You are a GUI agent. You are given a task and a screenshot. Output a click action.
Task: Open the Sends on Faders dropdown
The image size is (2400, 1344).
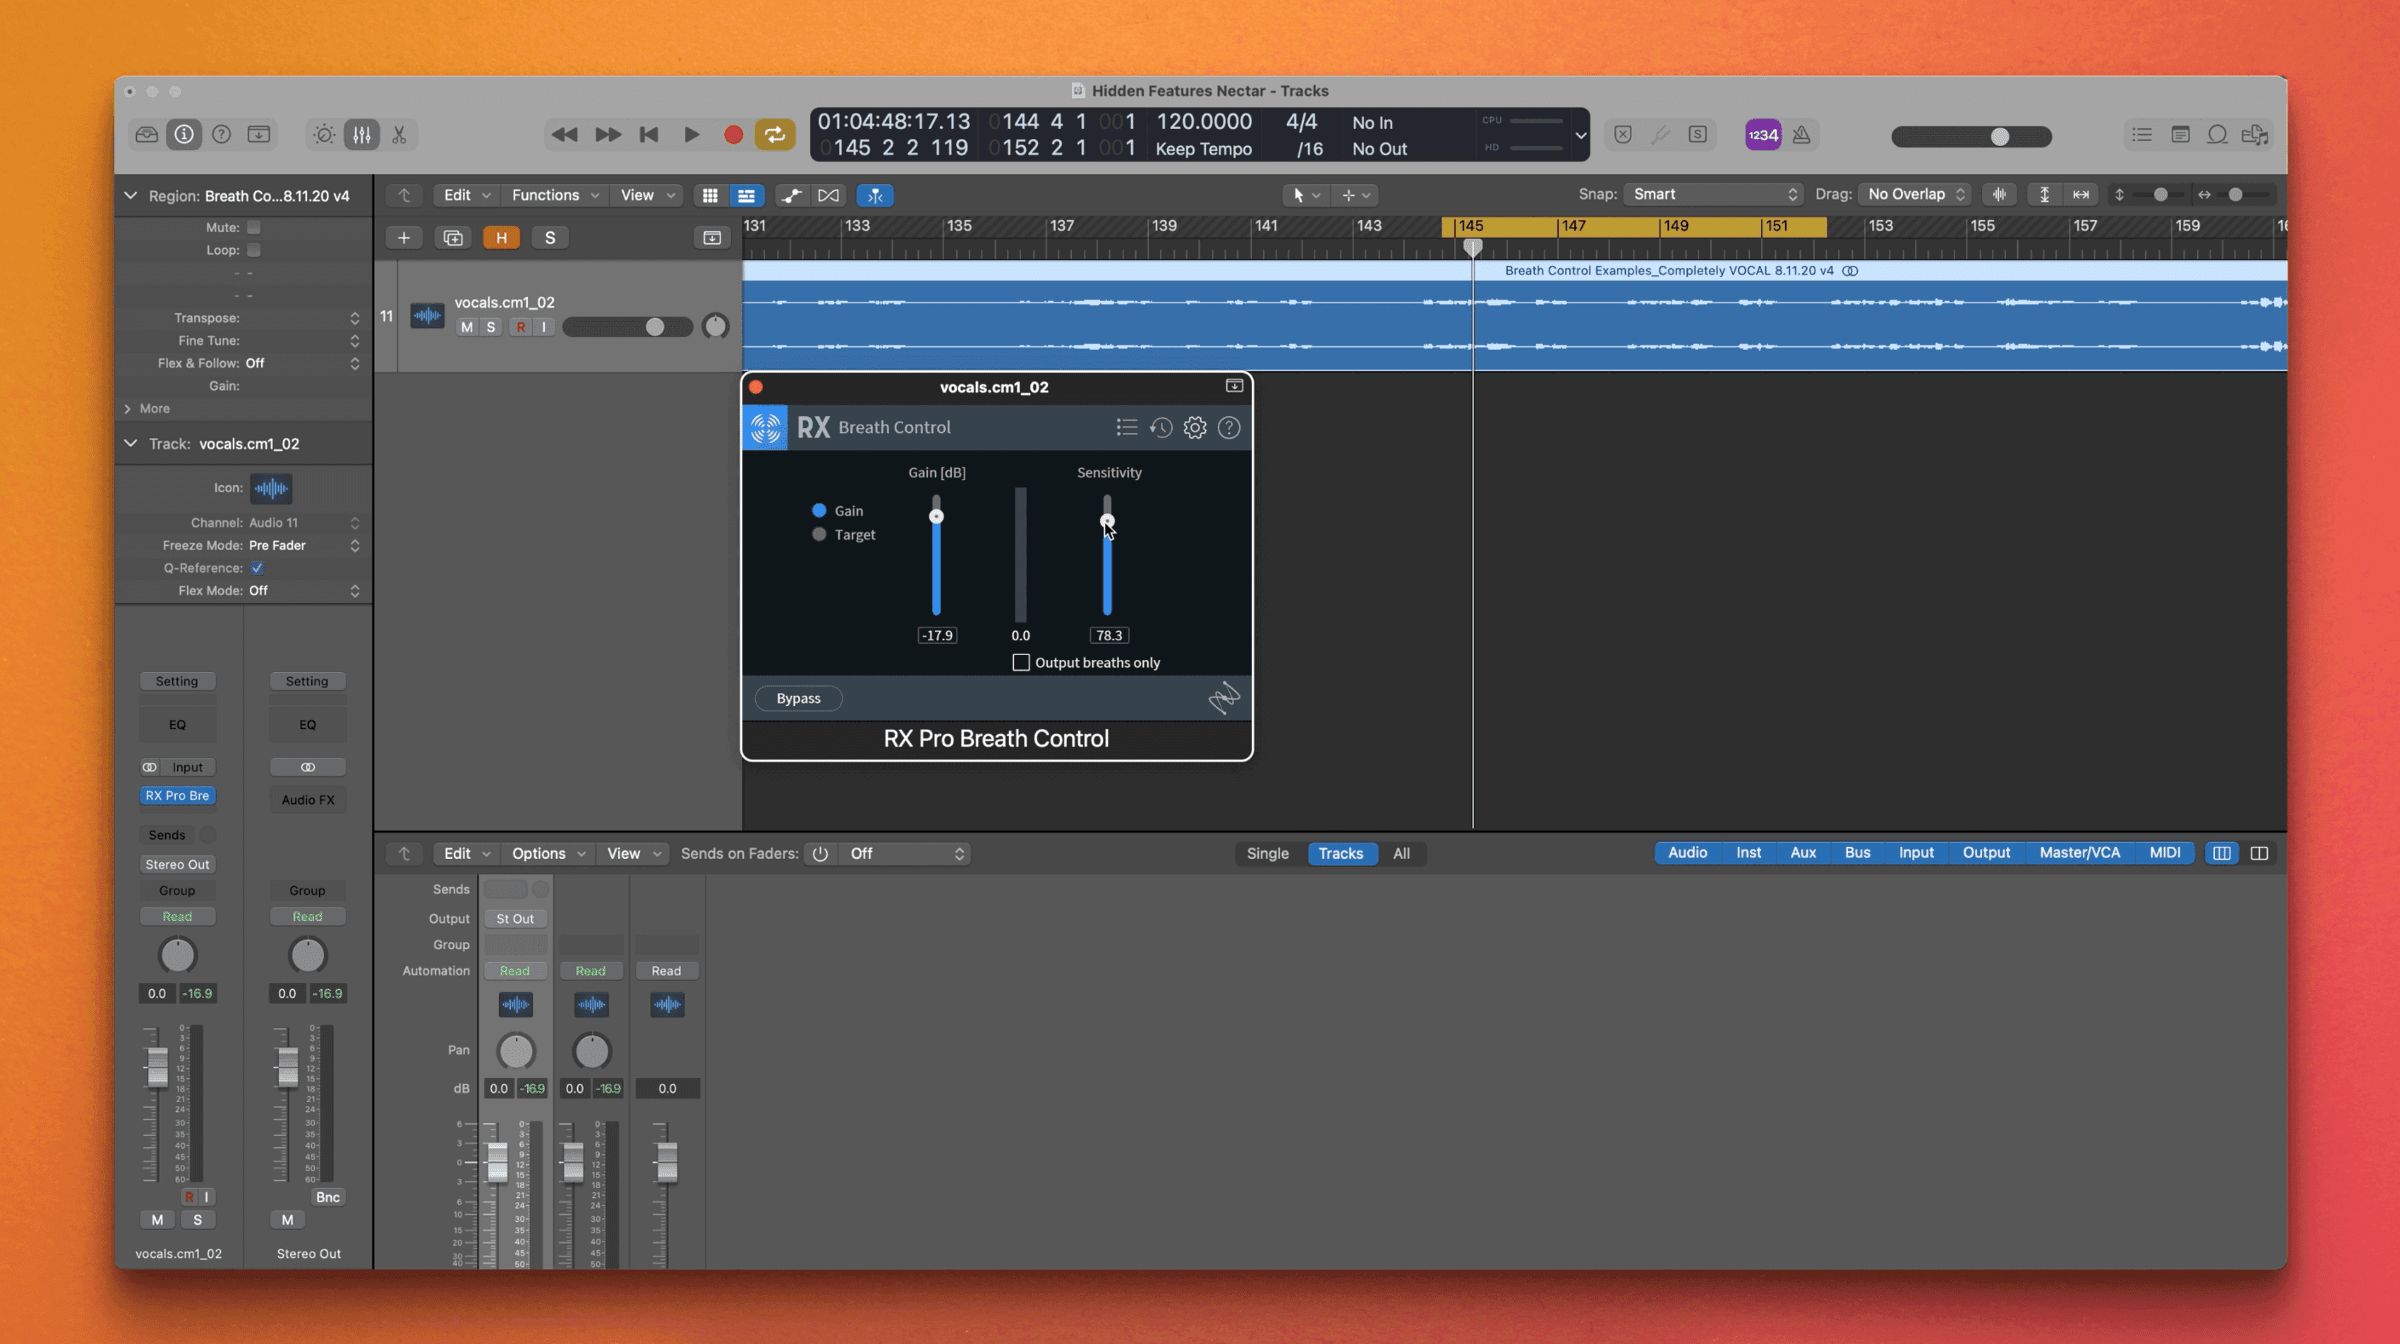click(x=906, y=854)
